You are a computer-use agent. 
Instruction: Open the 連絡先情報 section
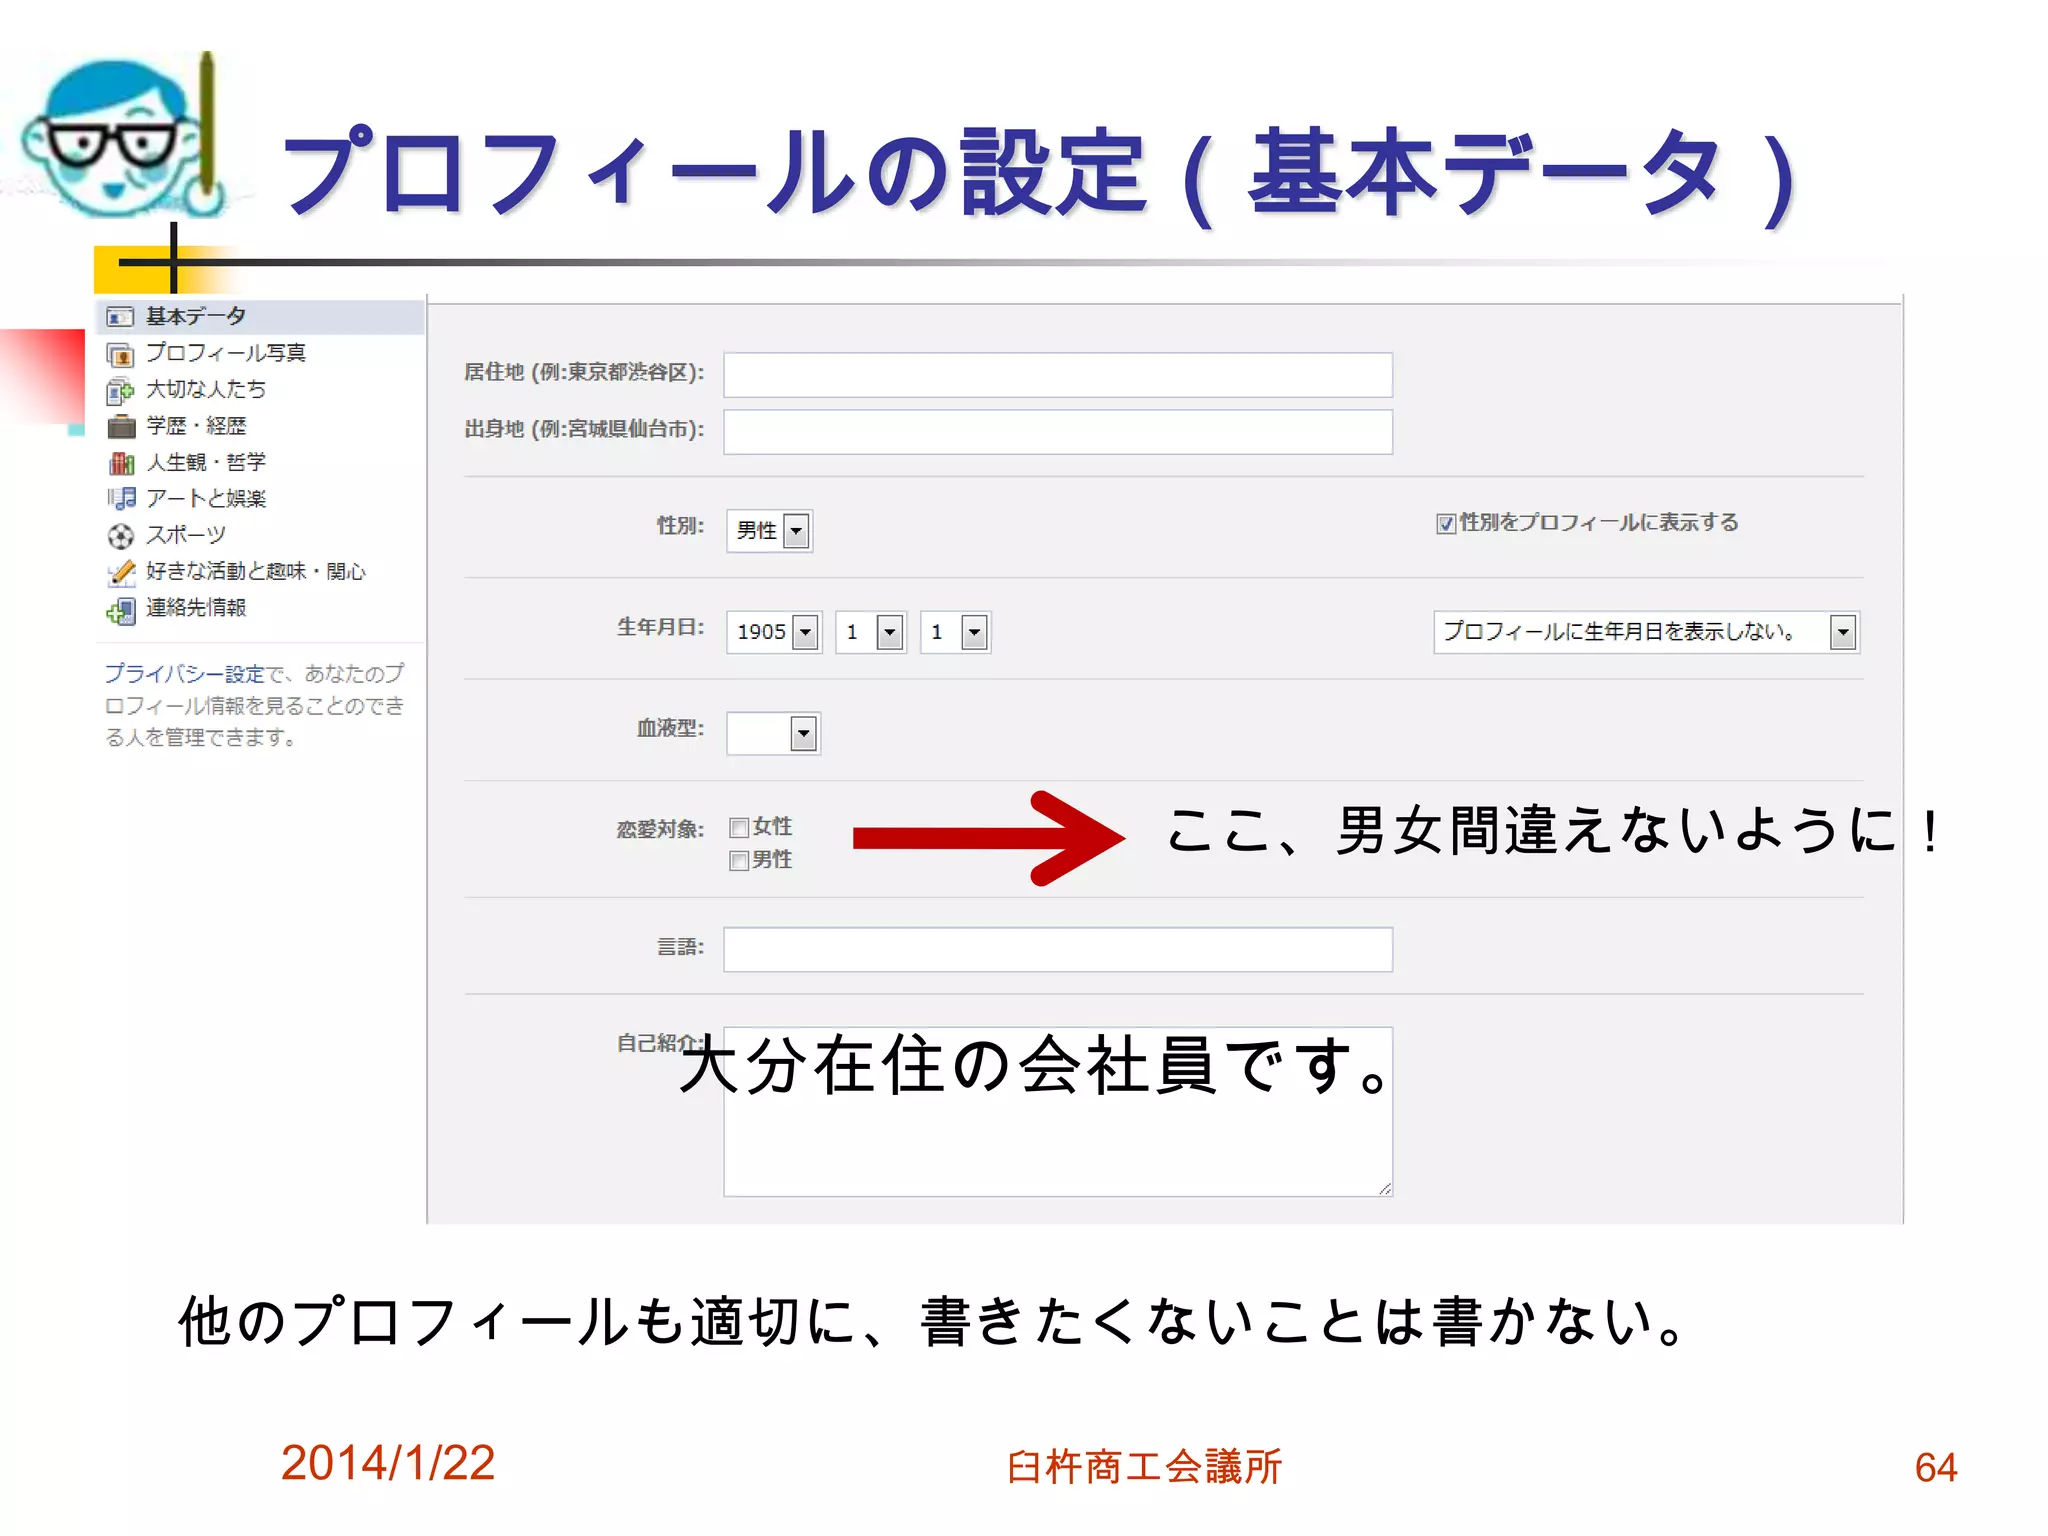tap(196, 607)
